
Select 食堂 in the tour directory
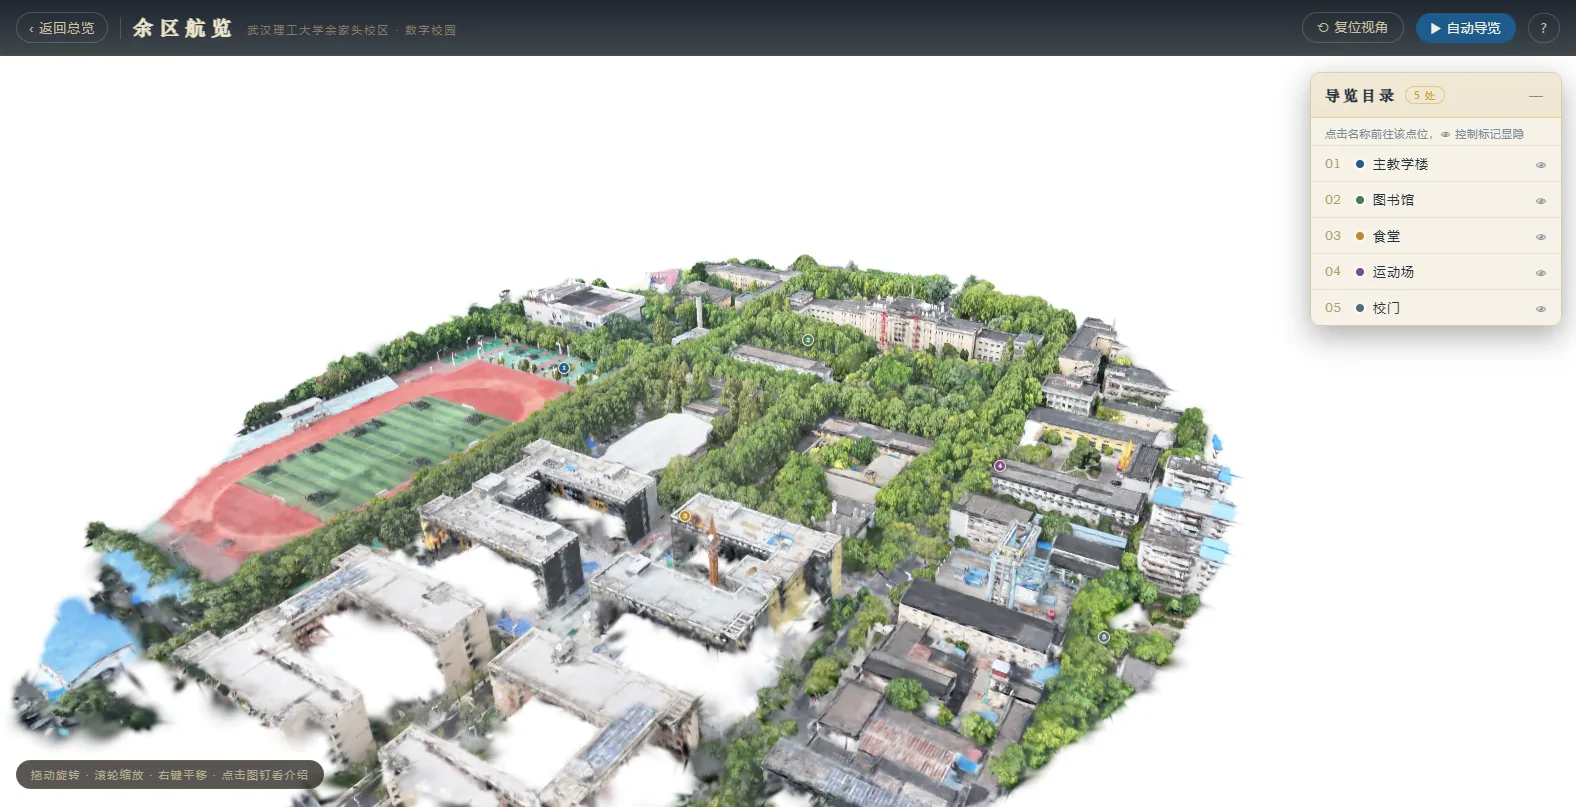(x=1386, y=236)
